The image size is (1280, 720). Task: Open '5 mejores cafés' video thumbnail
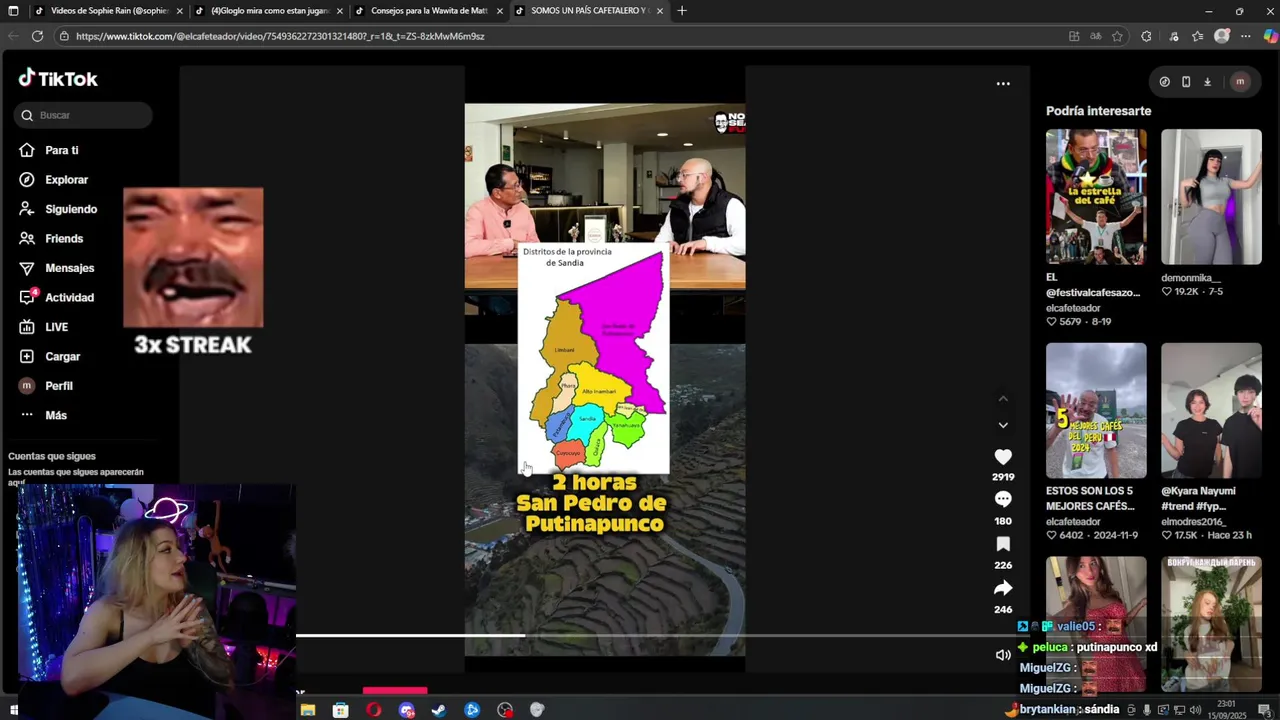pyautogui.click(x=1096, y=410)
